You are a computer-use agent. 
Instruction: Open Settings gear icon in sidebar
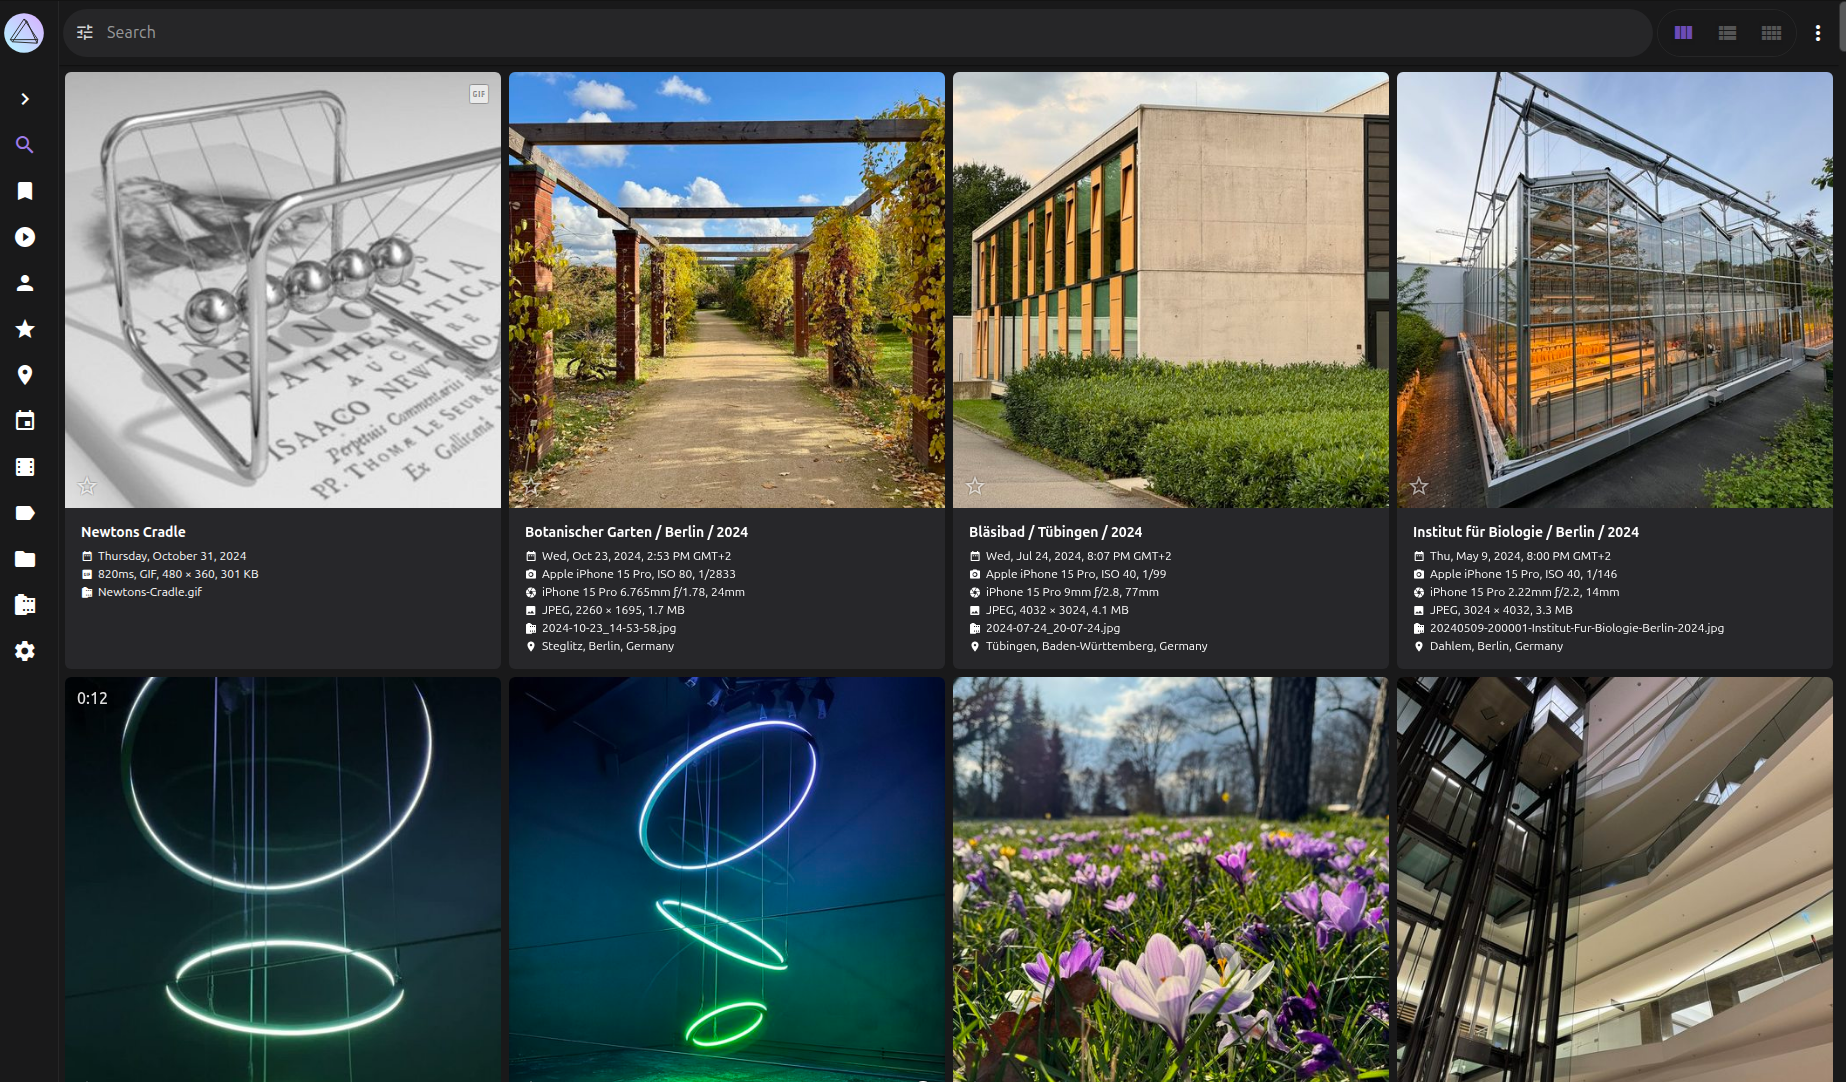click(25, 651)
